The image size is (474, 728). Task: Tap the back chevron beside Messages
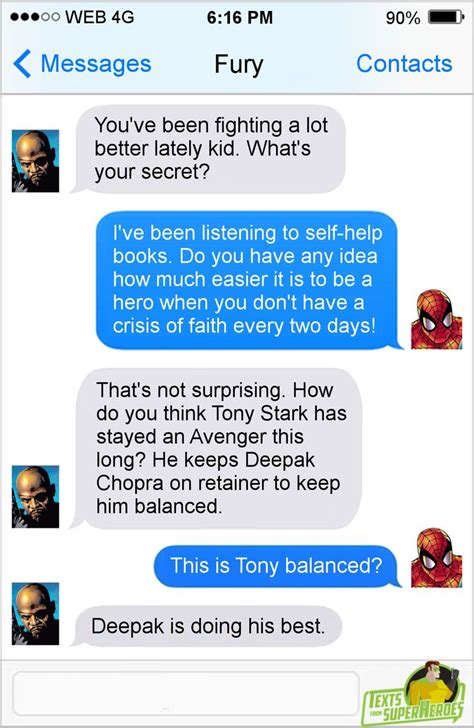click(x=22, y=64)
